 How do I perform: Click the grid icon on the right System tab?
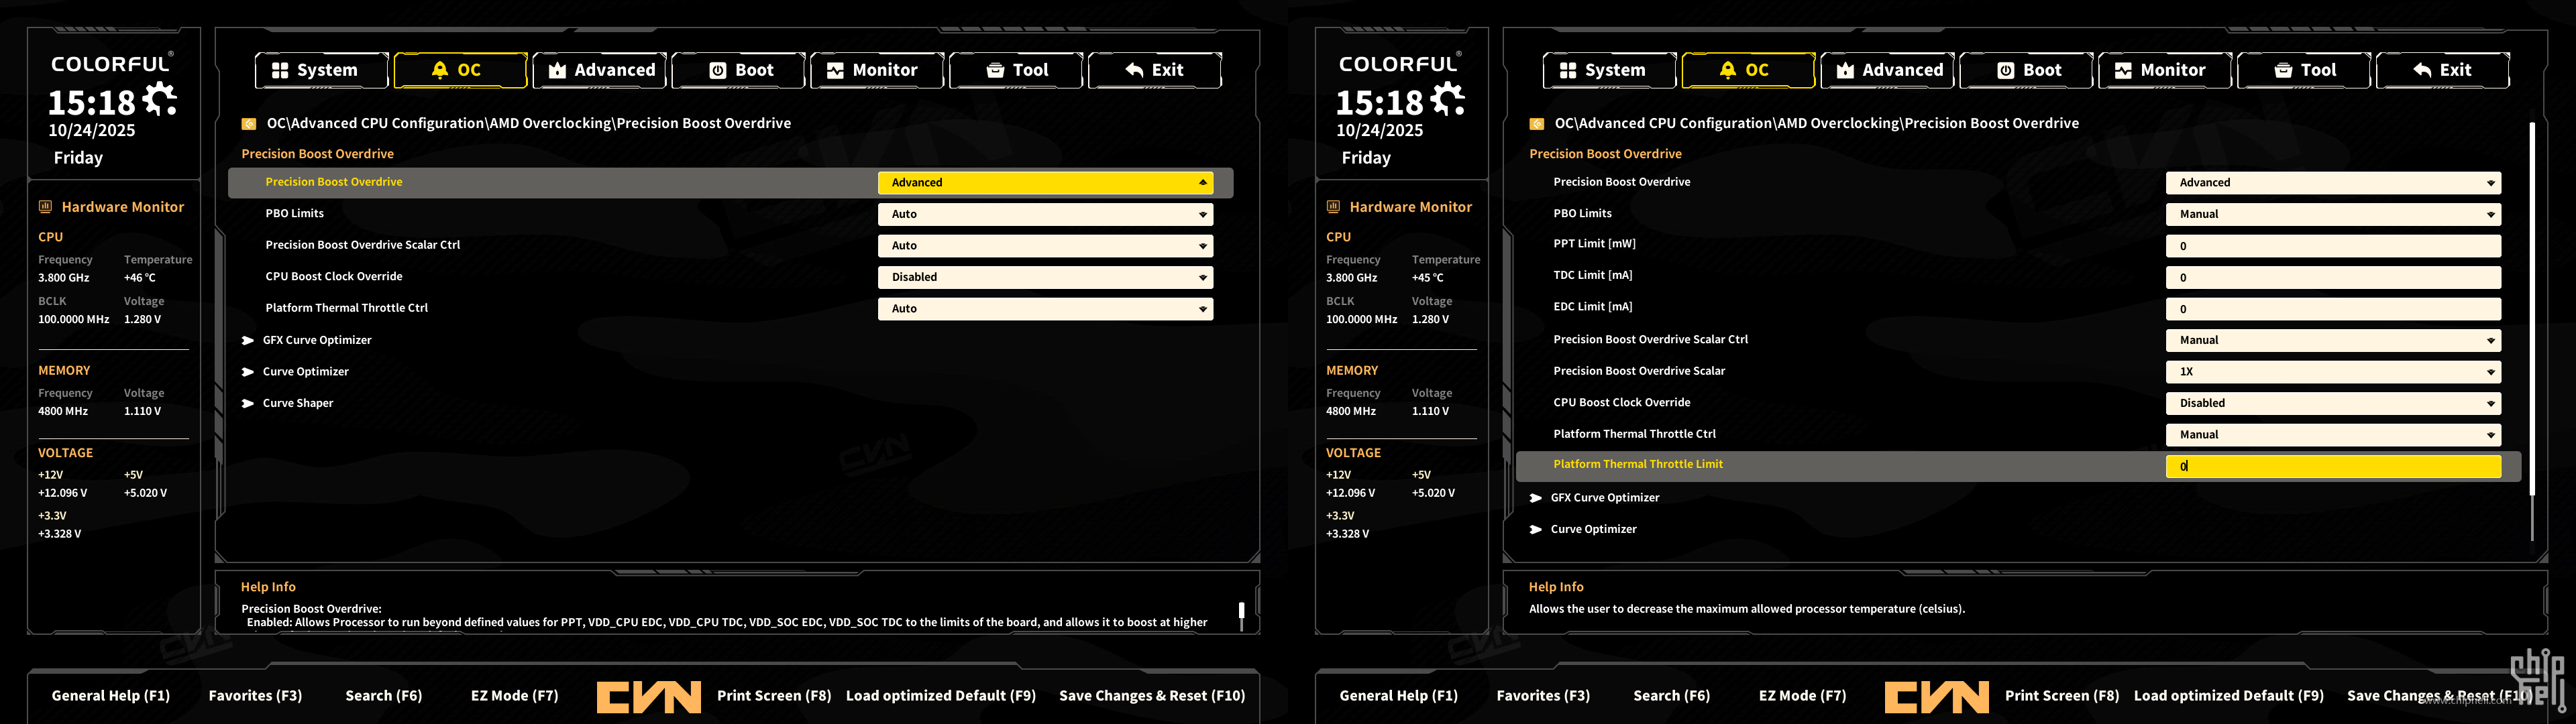click(x=1568, y=70)
